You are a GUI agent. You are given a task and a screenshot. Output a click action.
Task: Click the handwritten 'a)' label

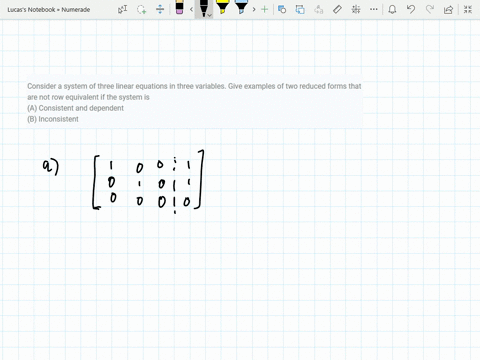(51, 167)
